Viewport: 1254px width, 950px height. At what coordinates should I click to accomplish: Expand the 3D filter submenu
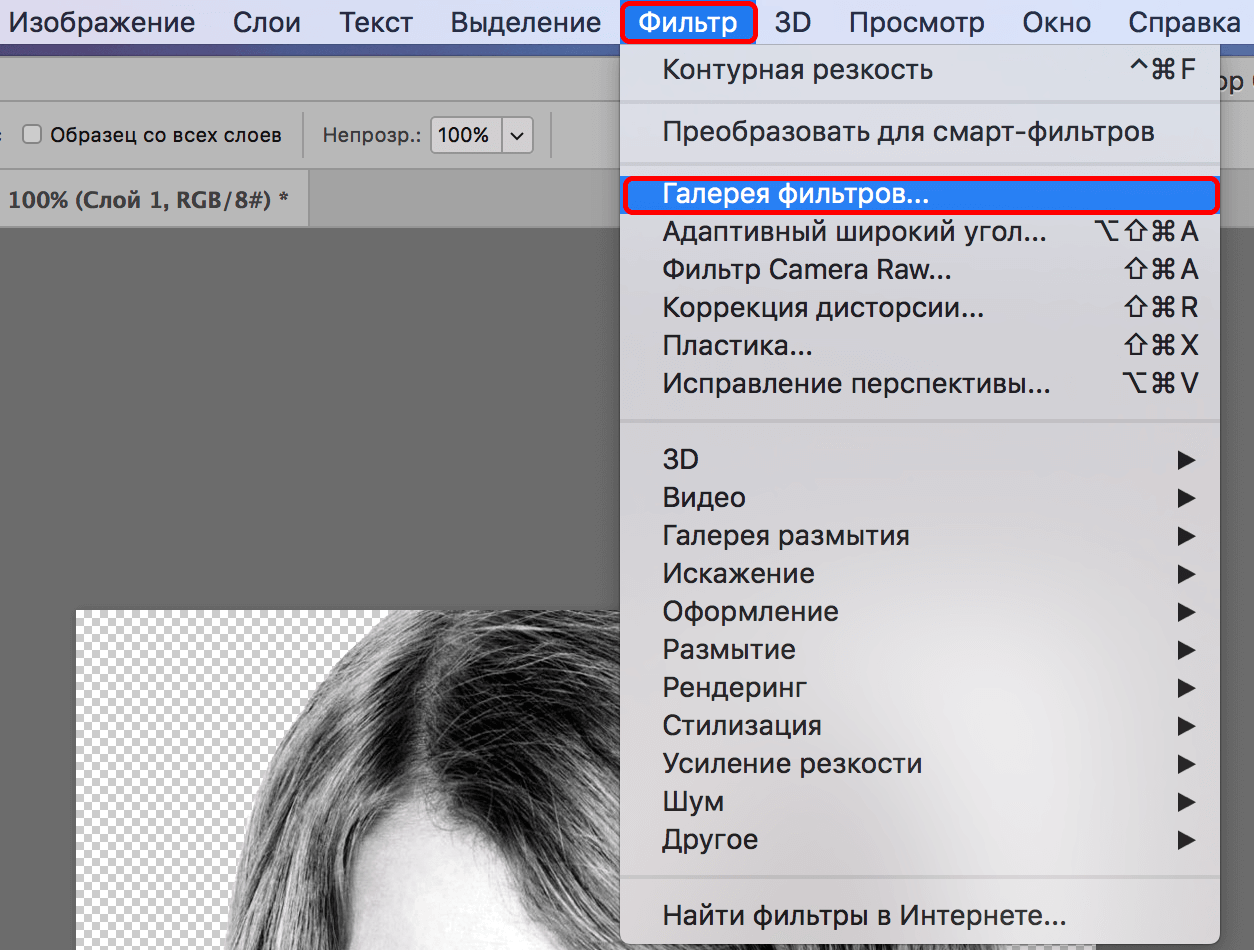click(x=680, y=460)
